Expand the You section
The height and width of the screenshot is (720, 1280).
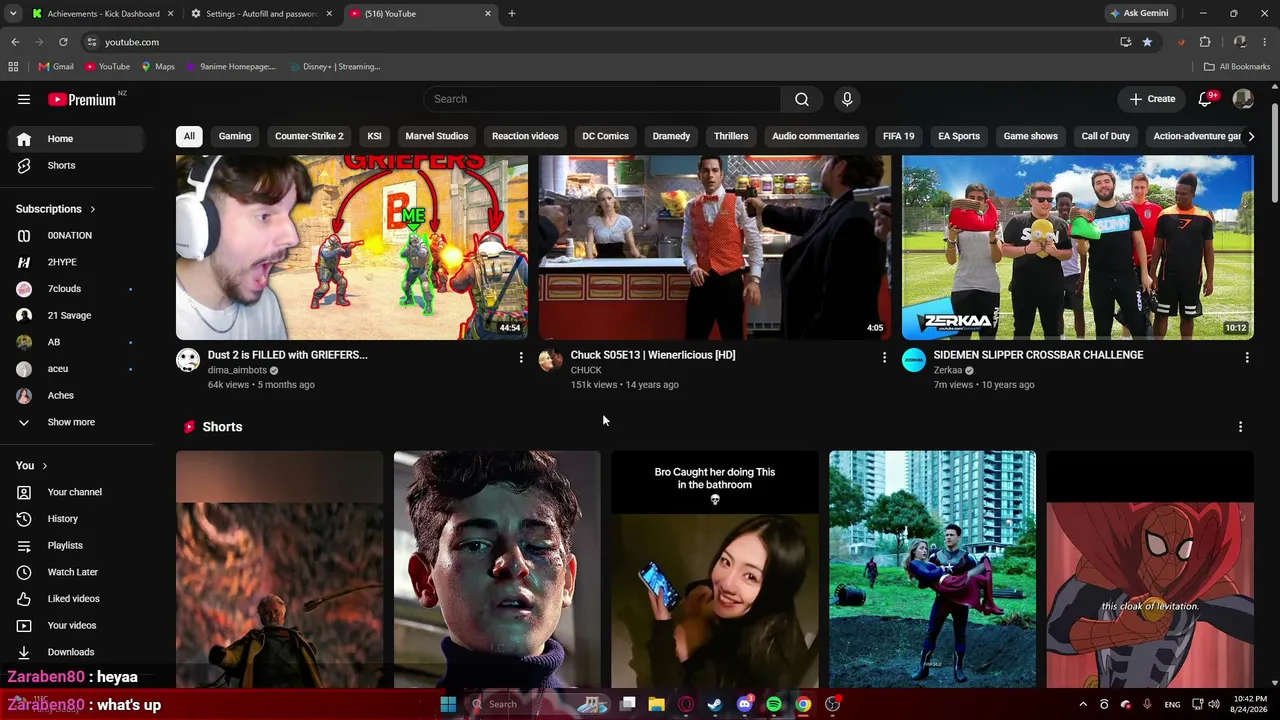point(32,465)
